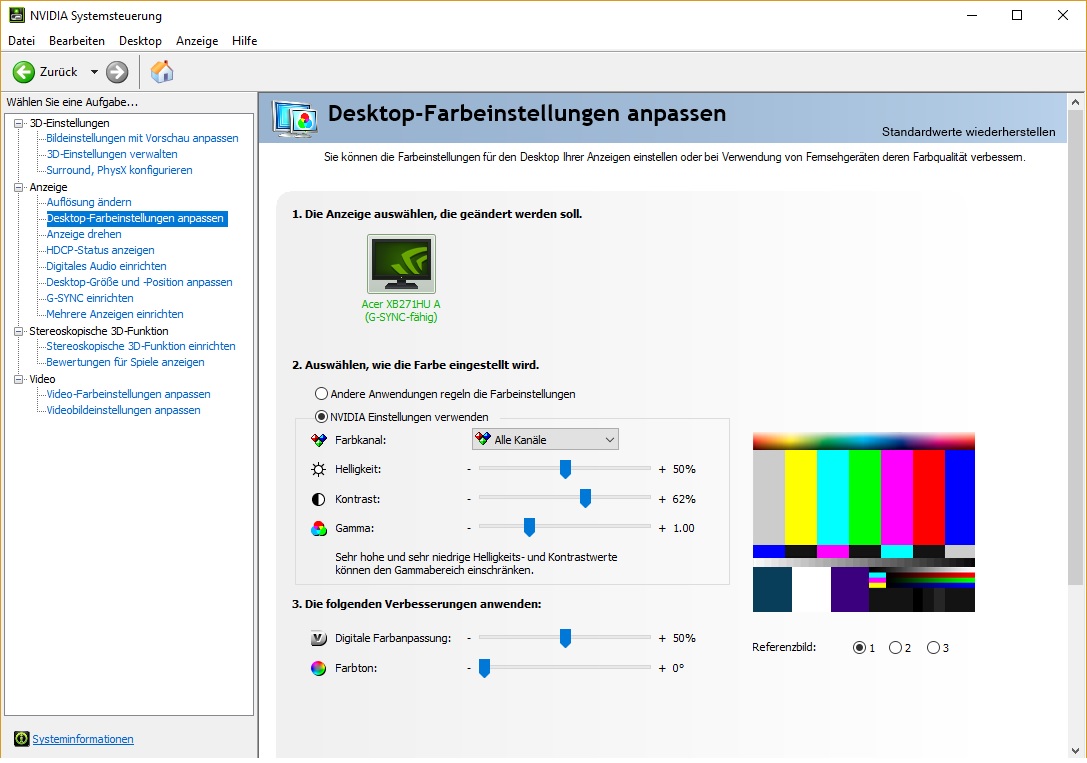This screenshot has width=1087, height=763.
Task: Click the scrollbar up arrow
Action: click(1075, 102)
